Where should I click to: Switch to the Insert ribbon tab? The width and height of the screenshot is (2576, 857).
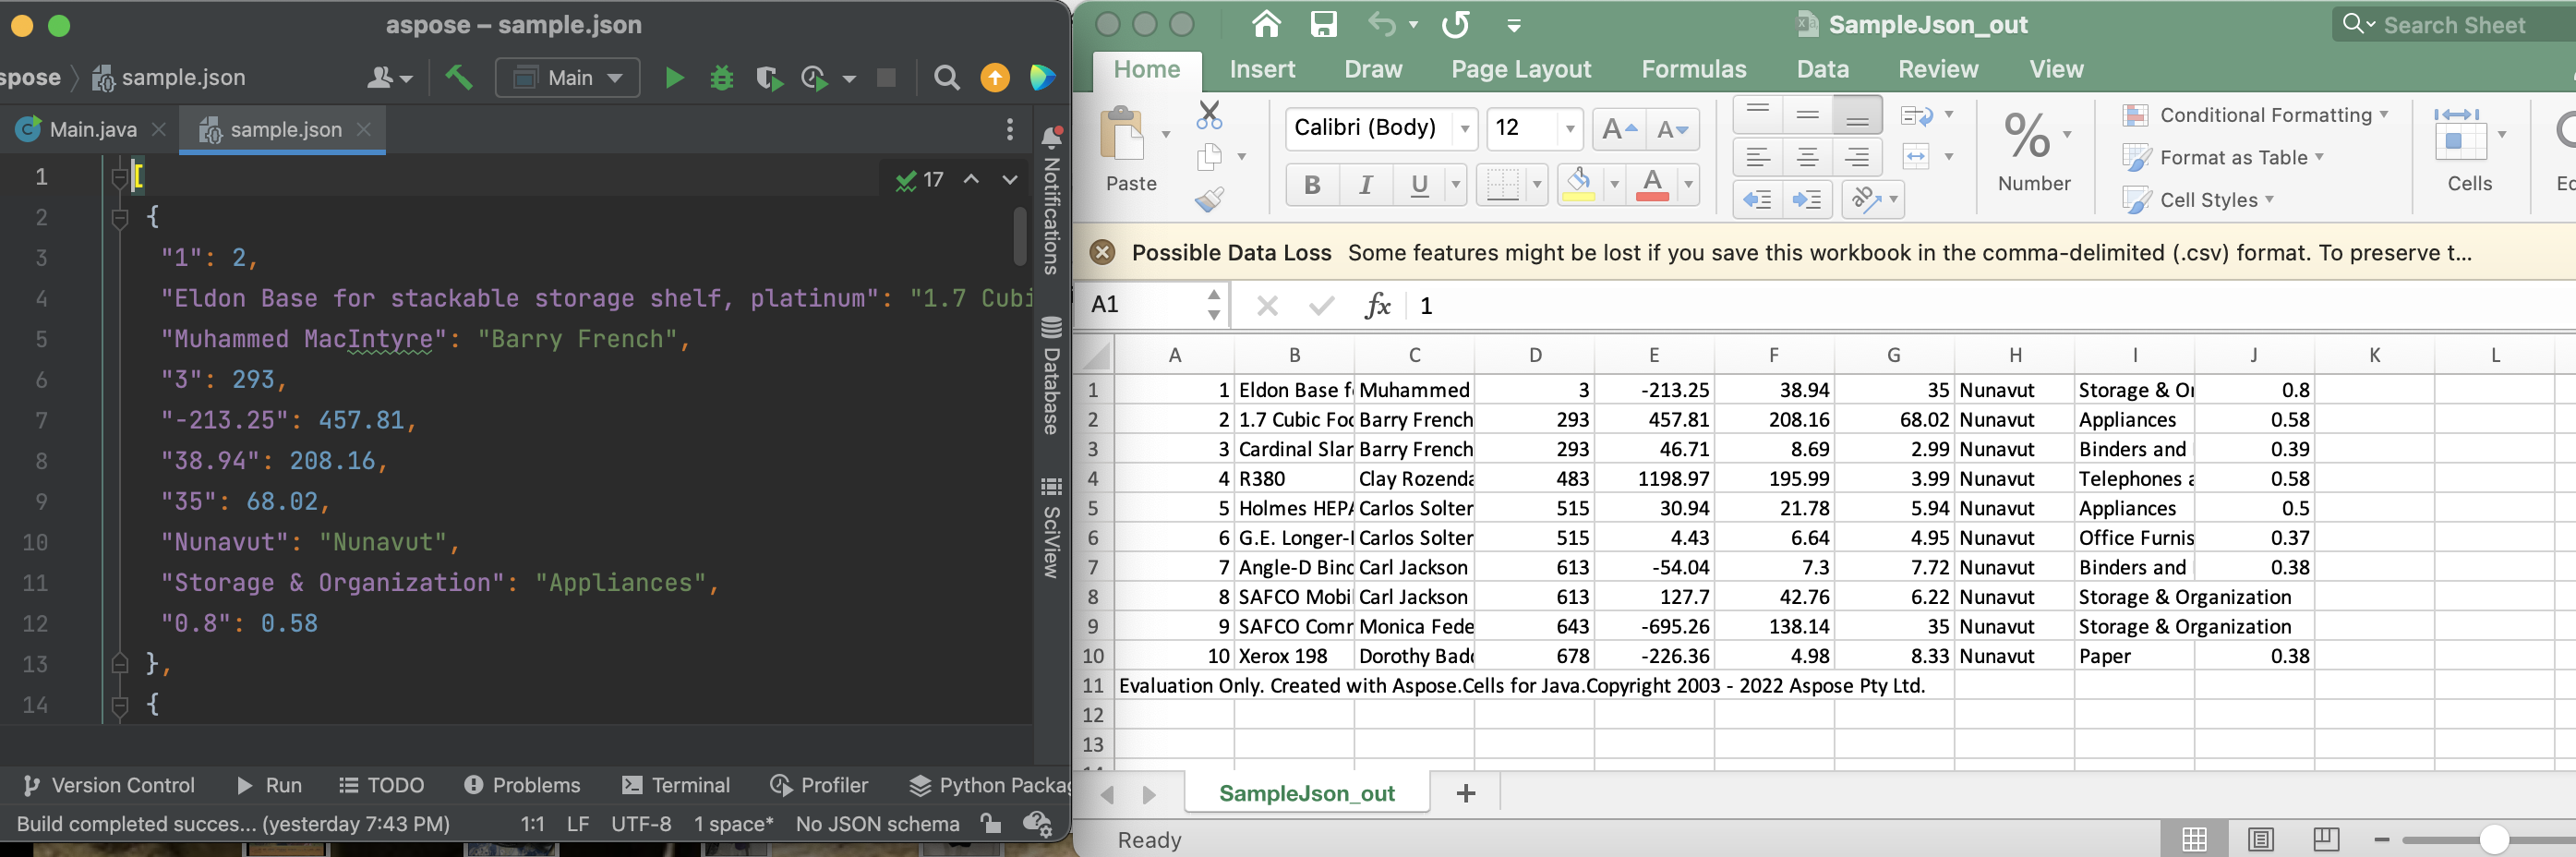(1263, 69)
